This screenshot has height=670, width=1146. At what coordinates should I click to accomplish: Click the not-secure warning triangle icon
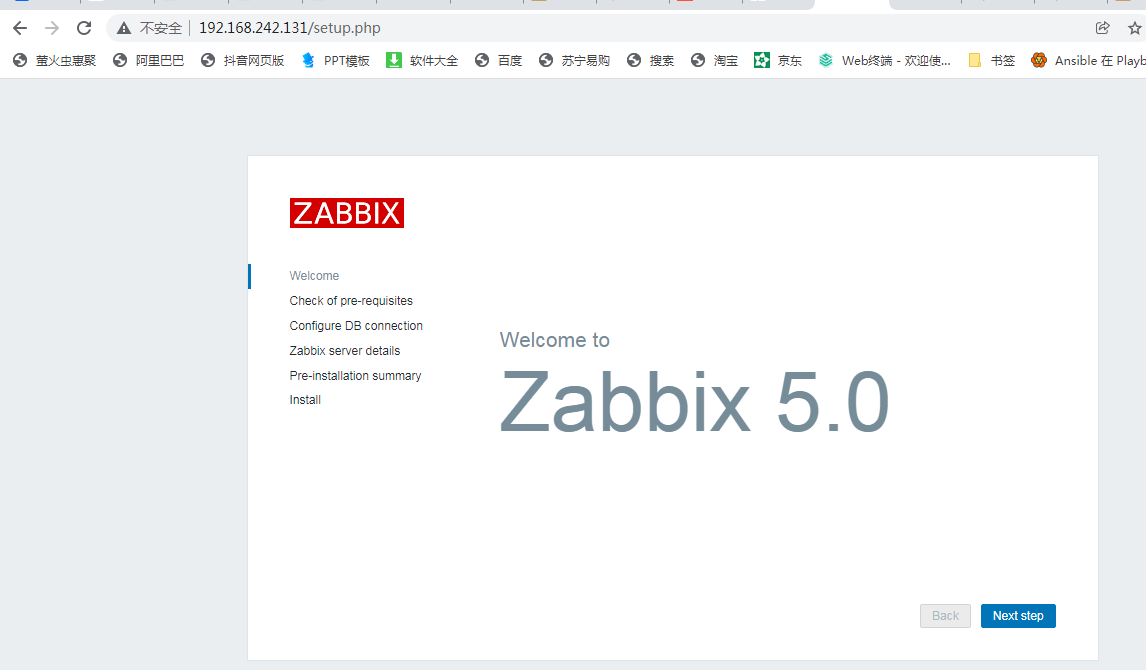pyautogui.click(x=124, y=28)
